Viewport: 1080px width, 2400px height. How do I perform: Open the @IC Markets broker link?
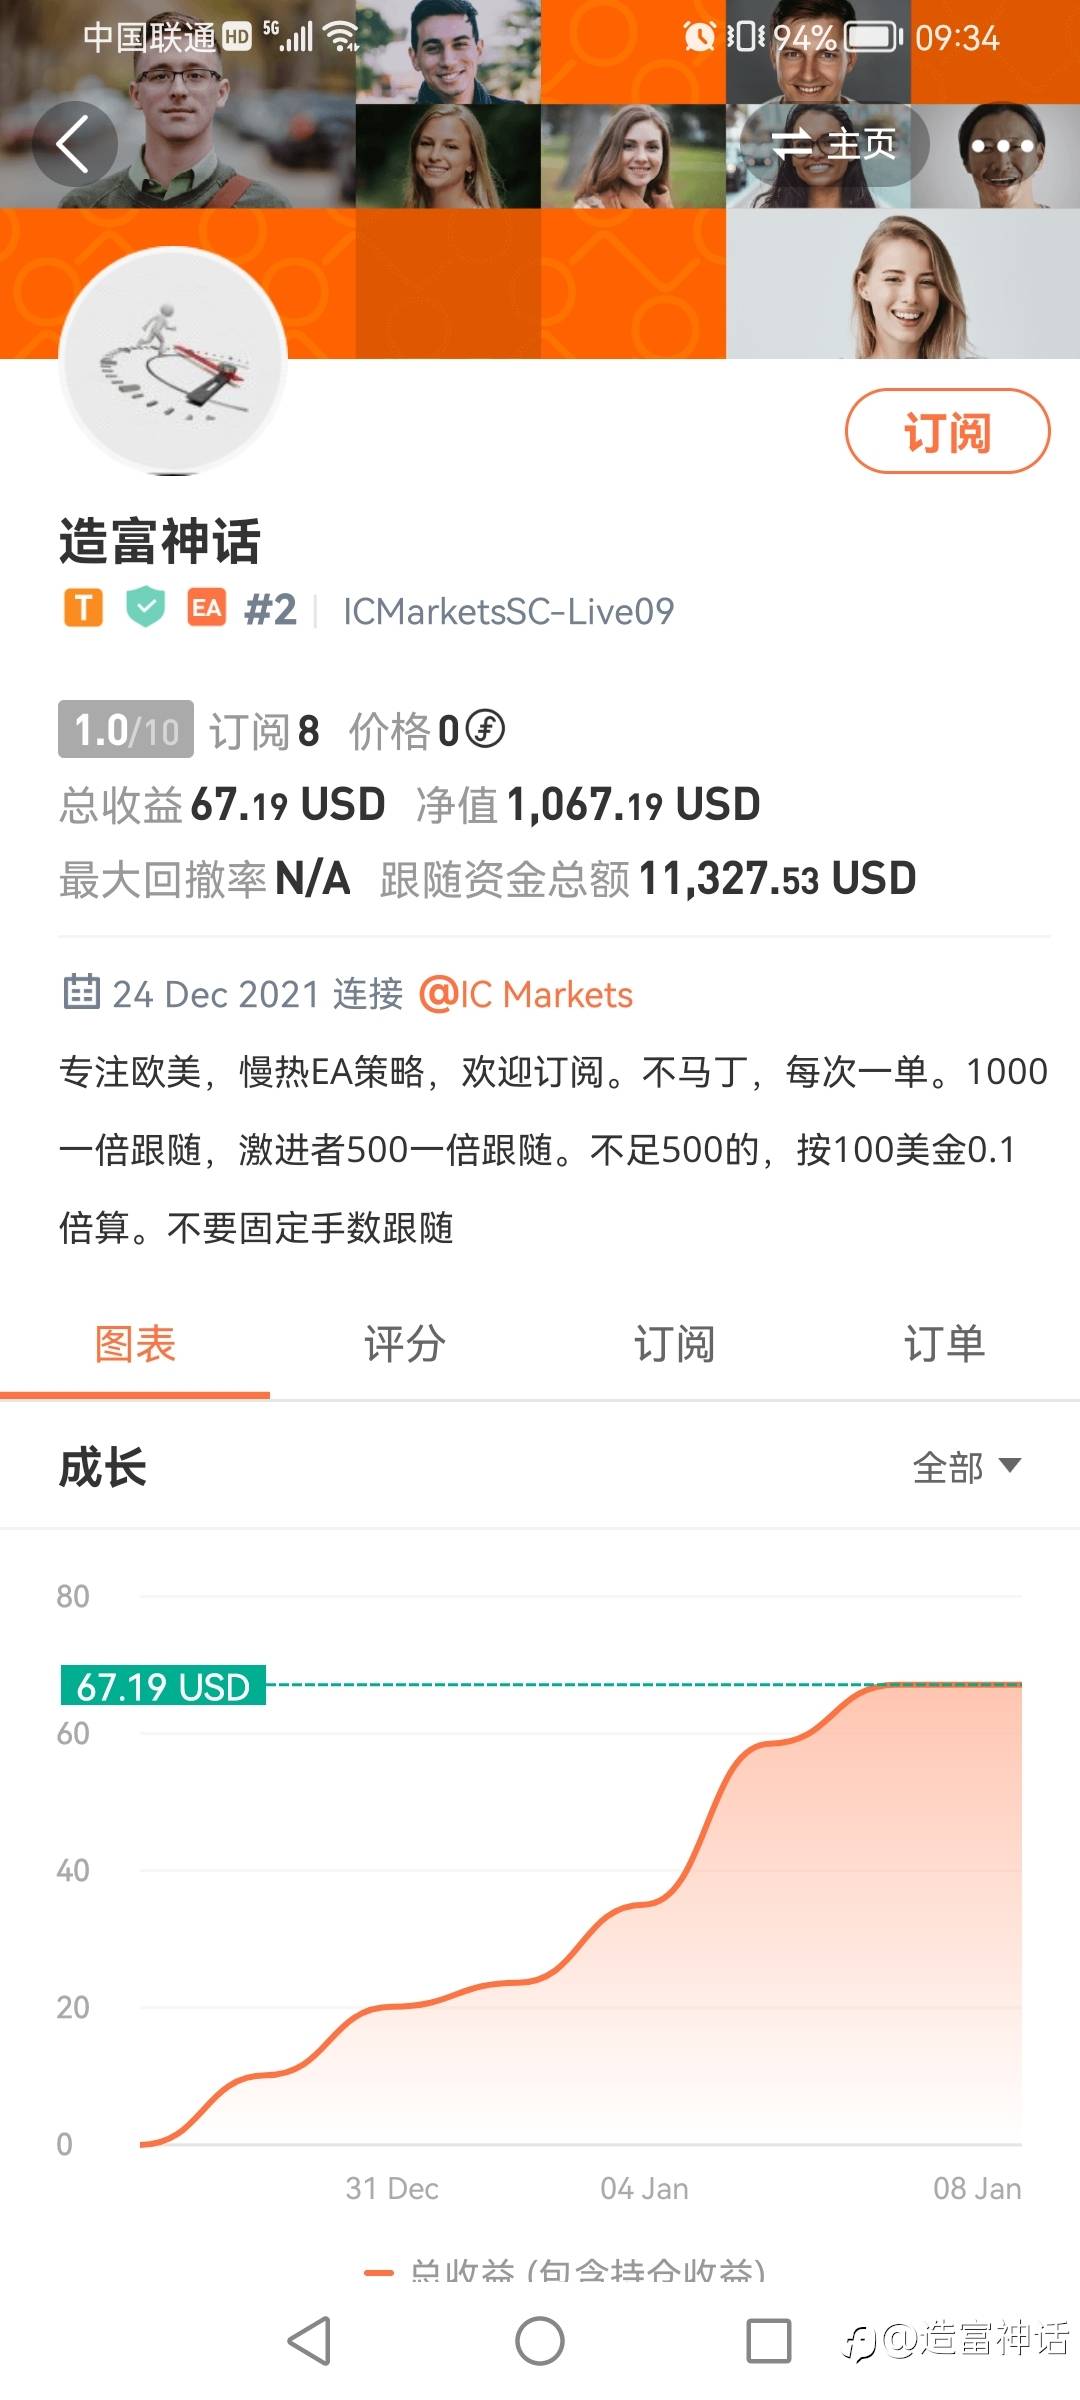point(527,994)
